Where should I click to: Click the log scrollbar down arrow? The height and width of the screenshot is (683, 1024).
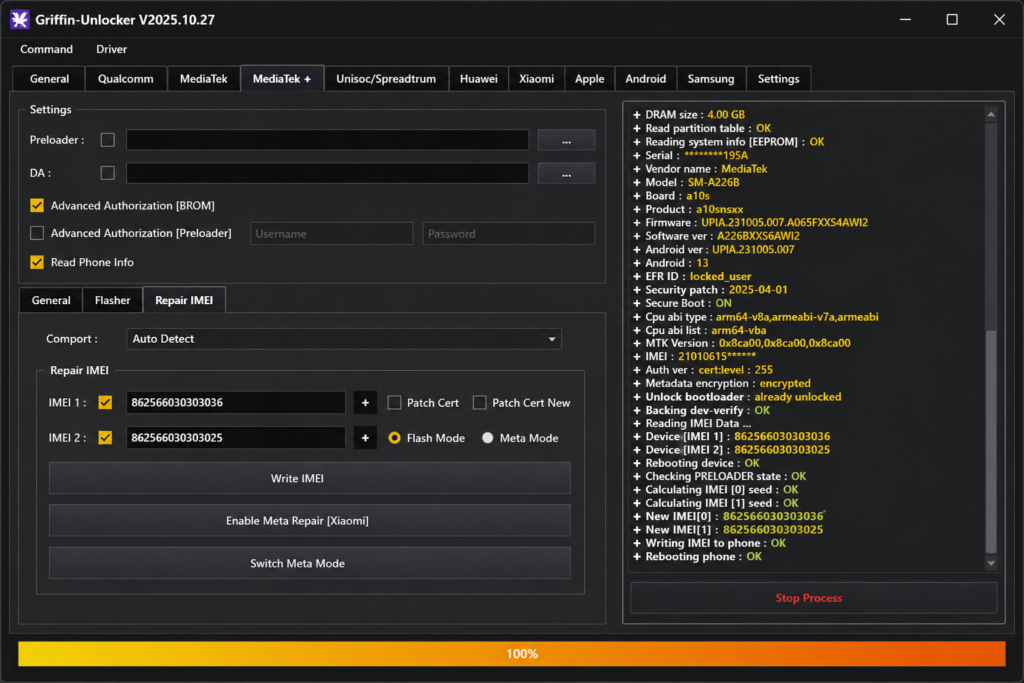(x=991, y=563)
